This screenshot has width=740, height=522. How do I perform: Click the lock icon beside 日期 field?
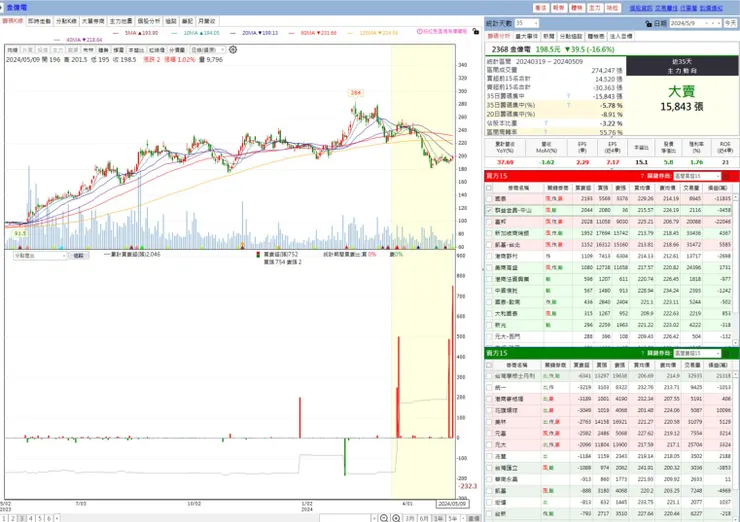(648, 23)
